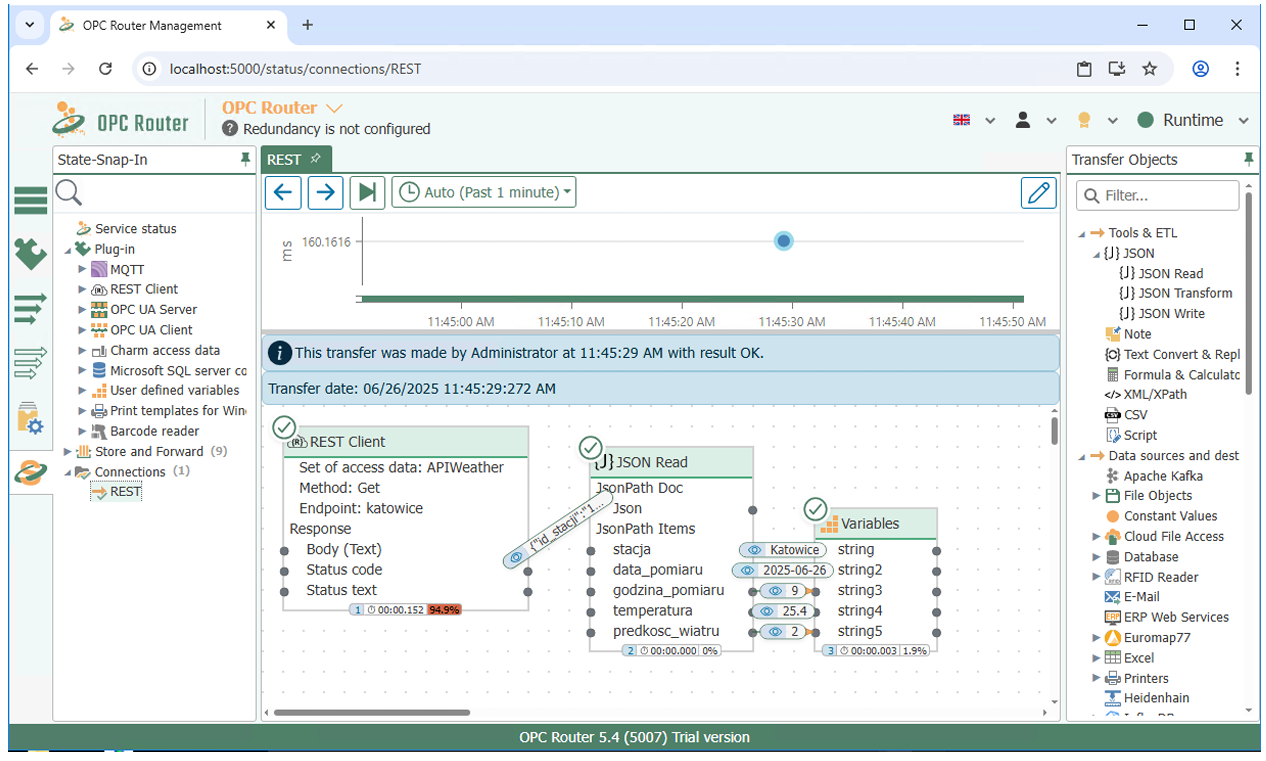Image resolution: width=1266 pixels, height=761 pixels.
Task: Open the hamburger menu in left sidebar
Action: [30, 200]
